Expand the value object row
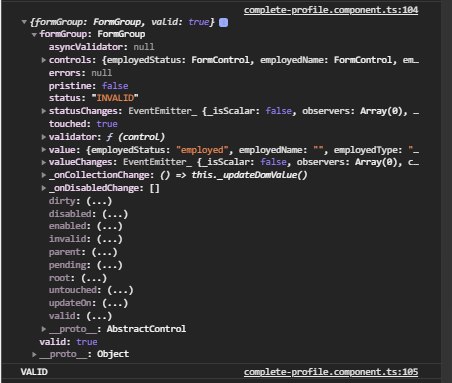The width and height of the screenshot is (452, 383). pos(44,150)
